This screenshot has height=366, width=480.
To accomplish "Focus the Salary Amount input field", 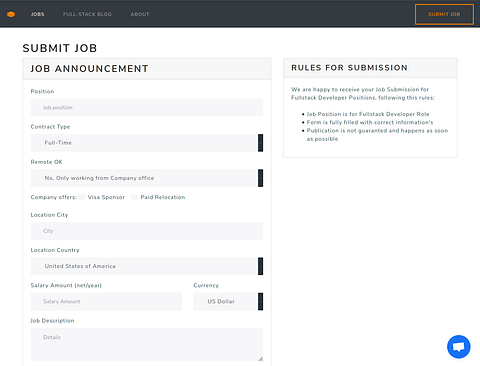I will click(106, 301).
